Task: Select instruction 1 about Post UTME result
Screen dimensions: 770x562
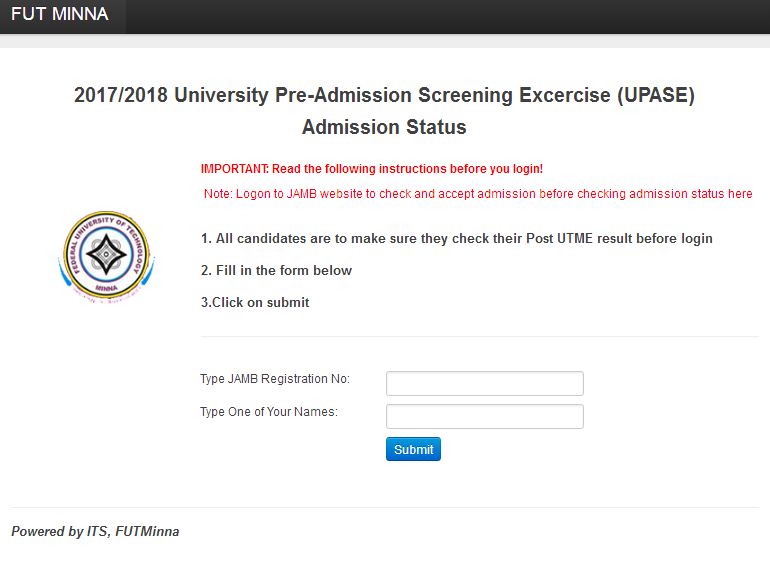Action: 456,239
